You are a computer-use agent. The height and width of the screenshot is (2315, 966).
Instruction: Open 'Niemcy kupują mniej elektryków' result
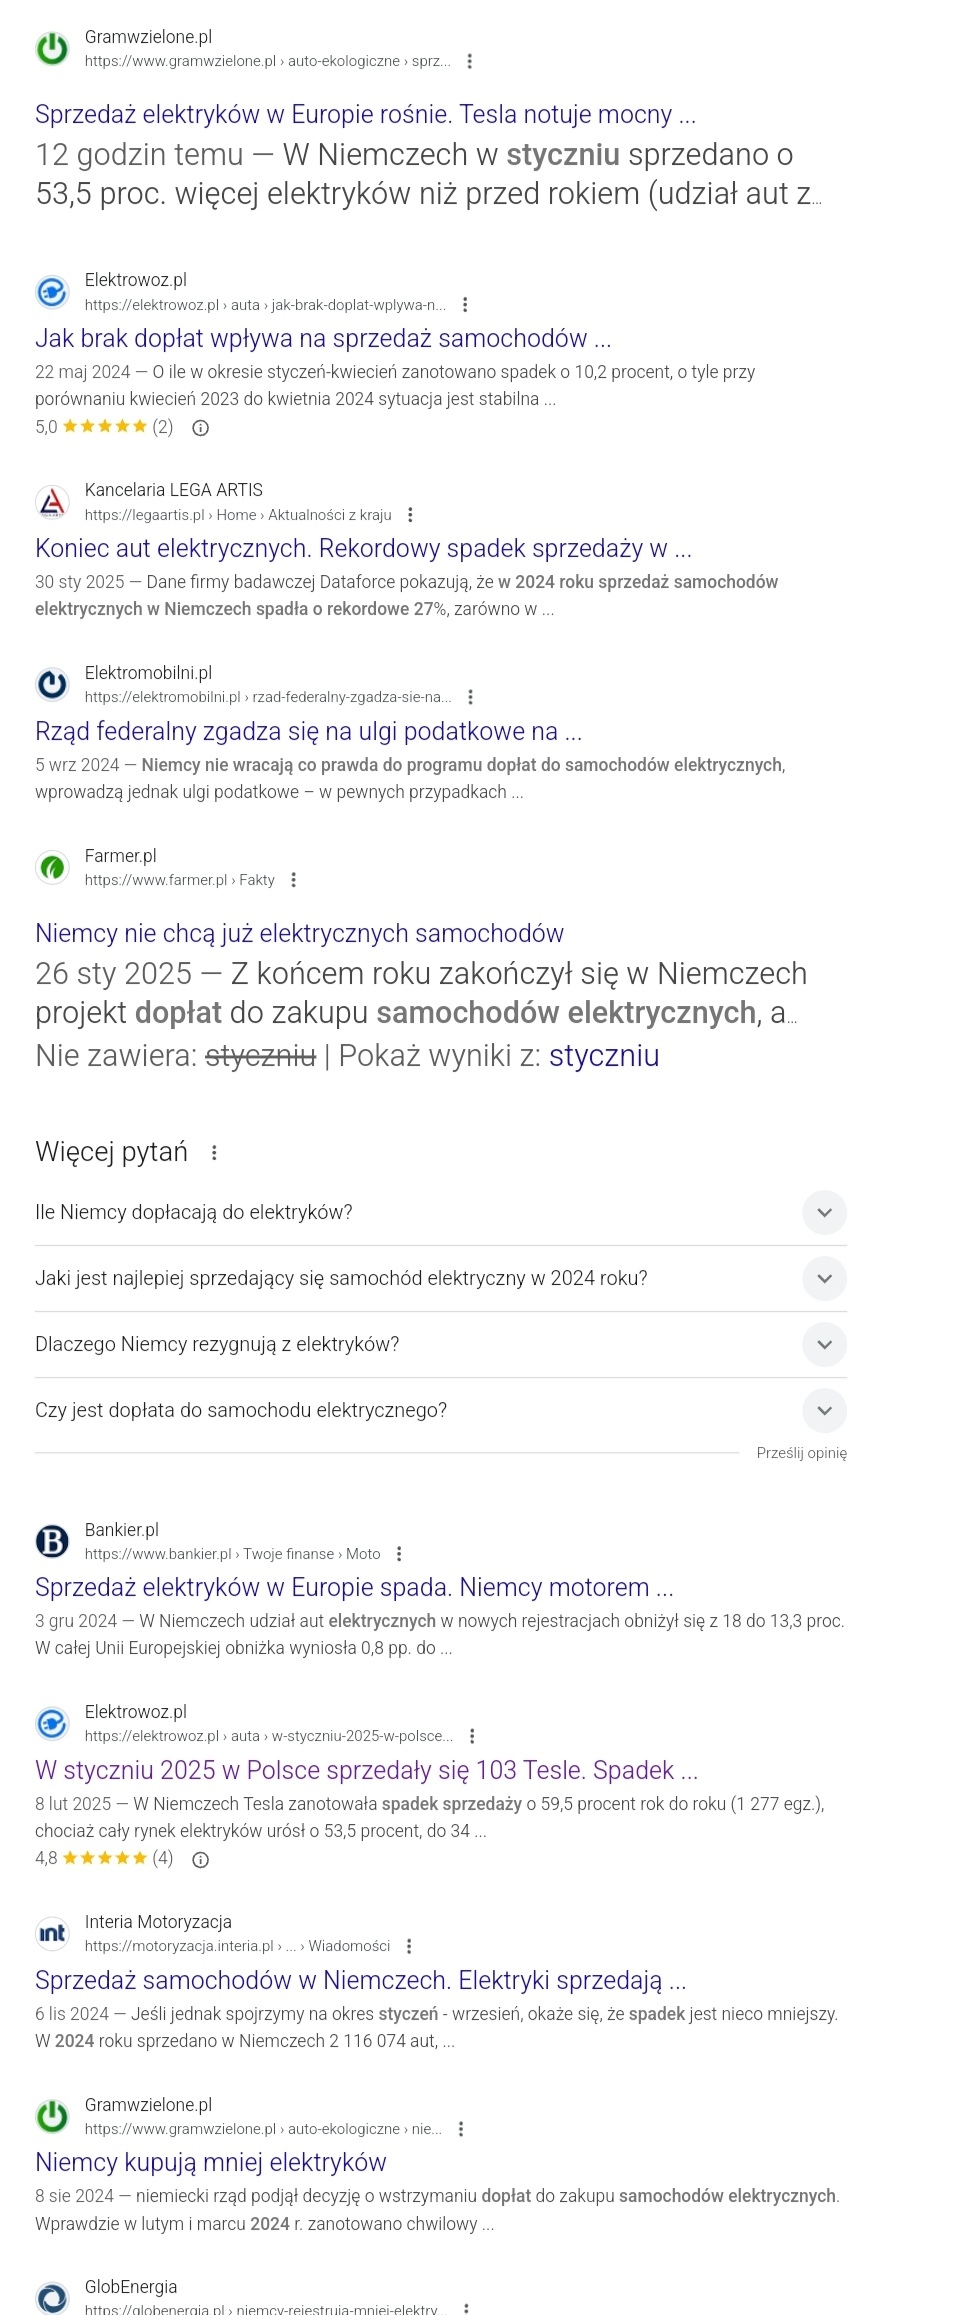tap(210, 2162)
